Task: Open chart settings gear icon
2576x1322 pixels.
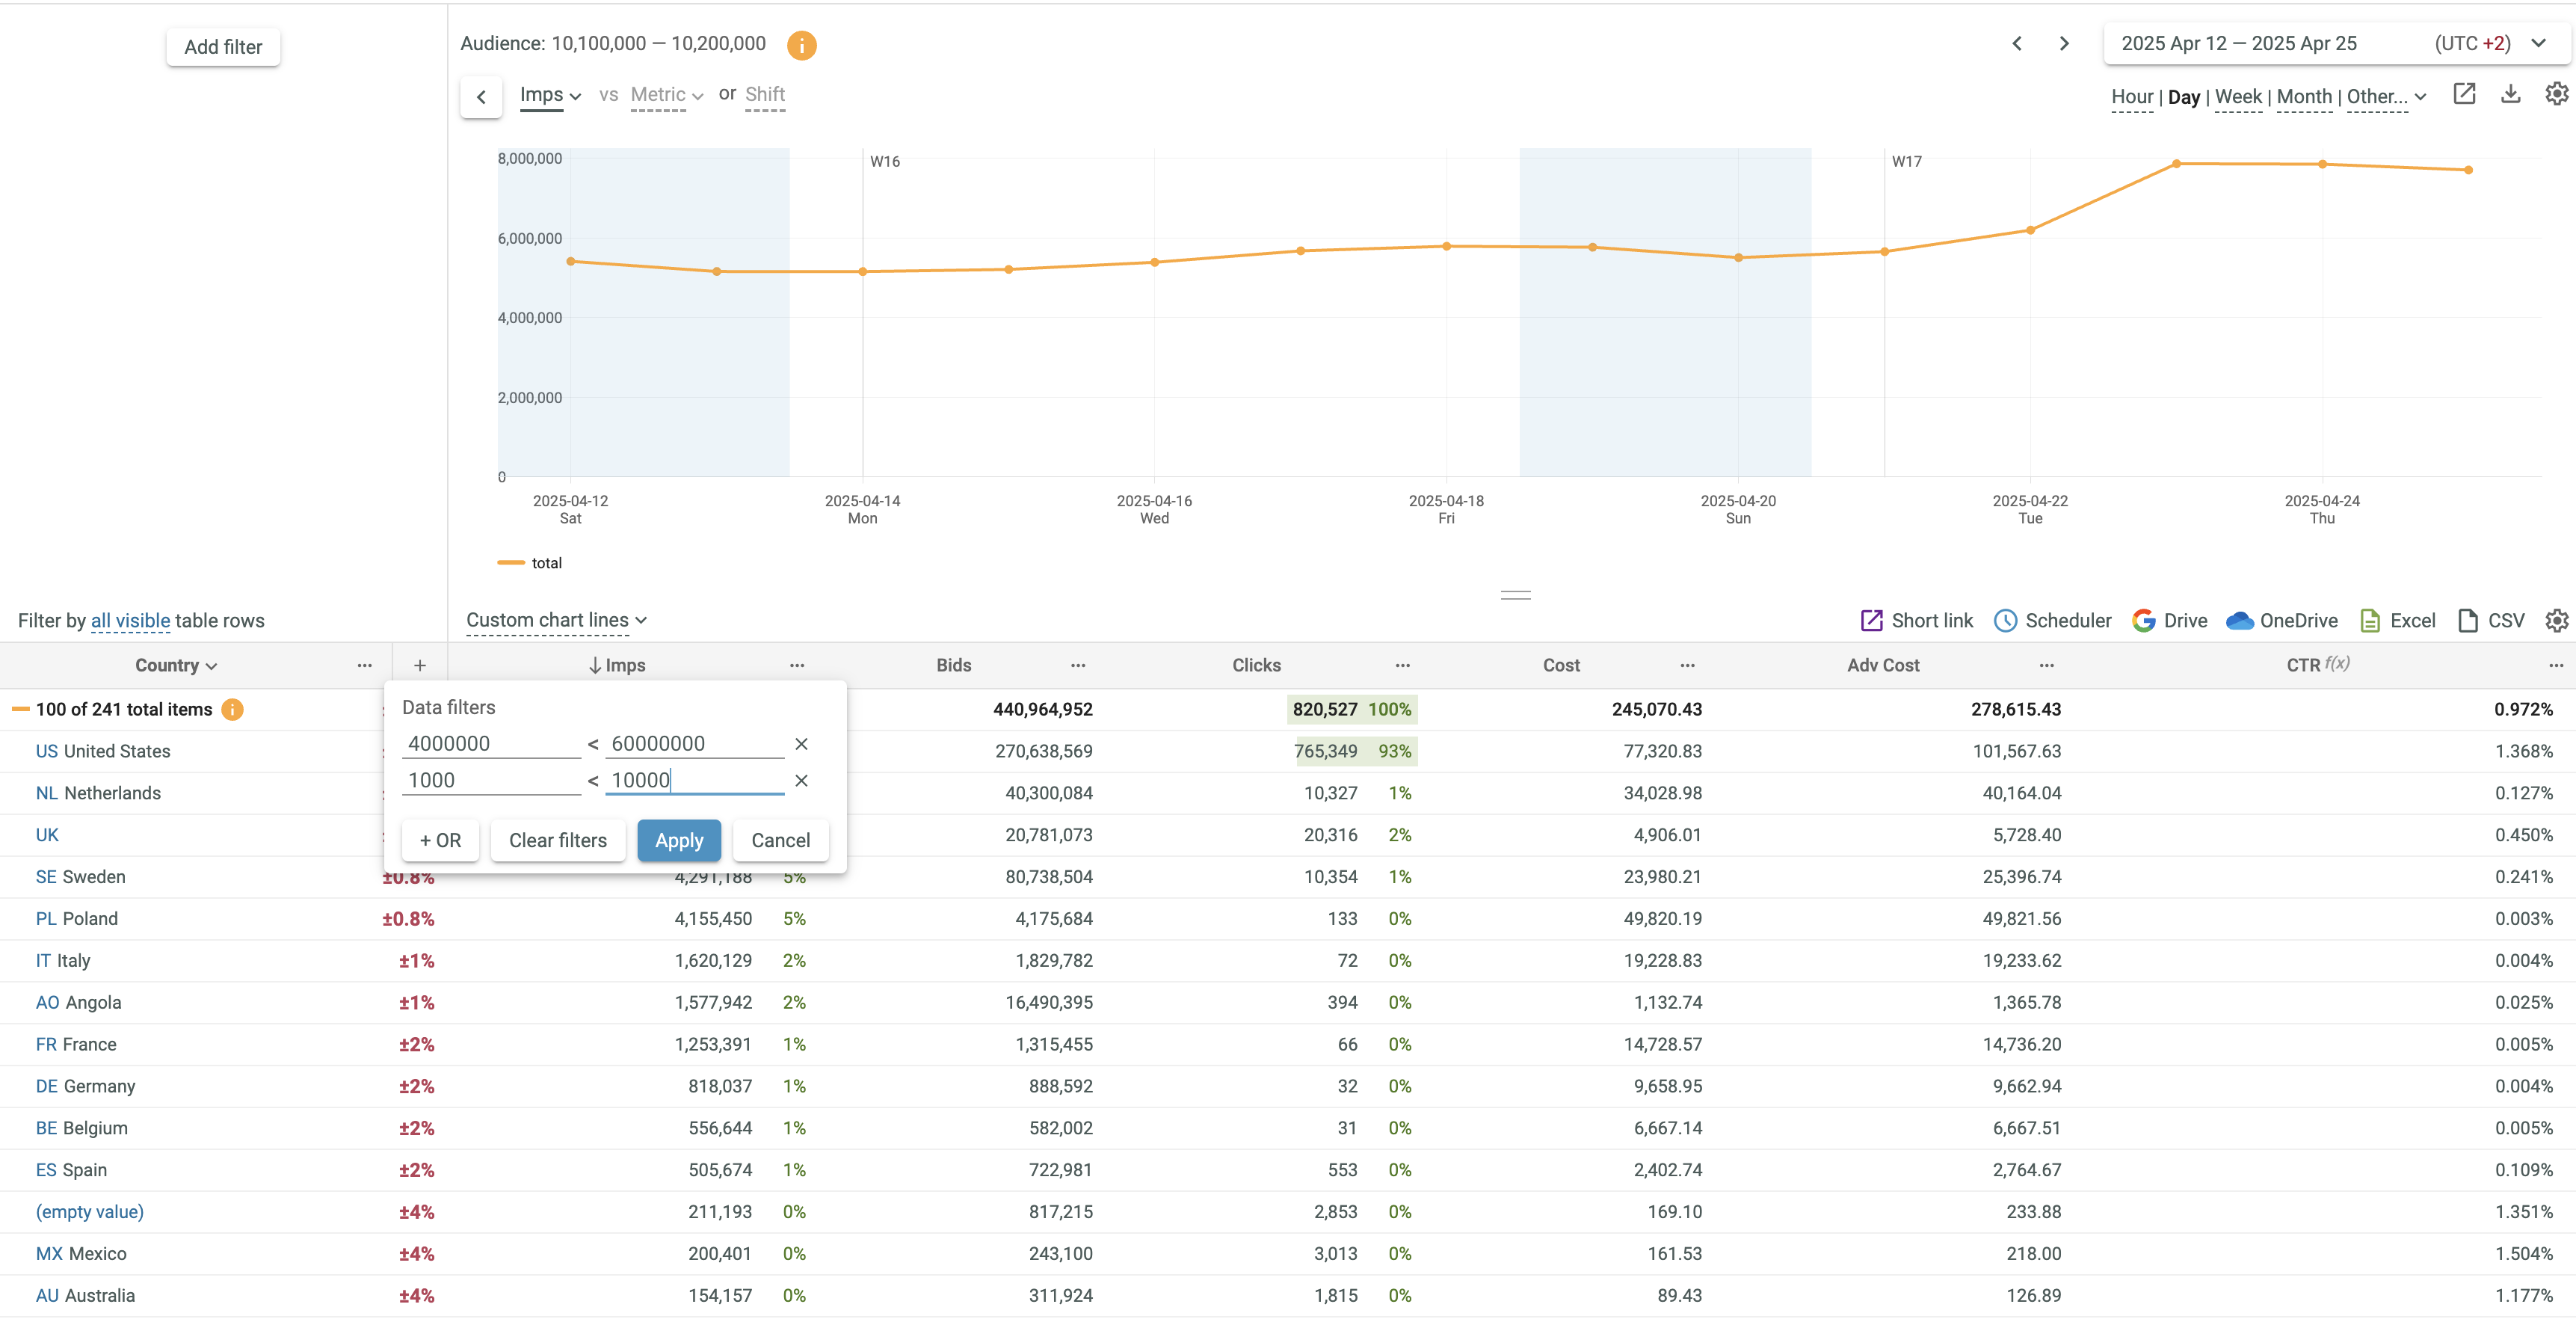Action: tap(2556, 94)
